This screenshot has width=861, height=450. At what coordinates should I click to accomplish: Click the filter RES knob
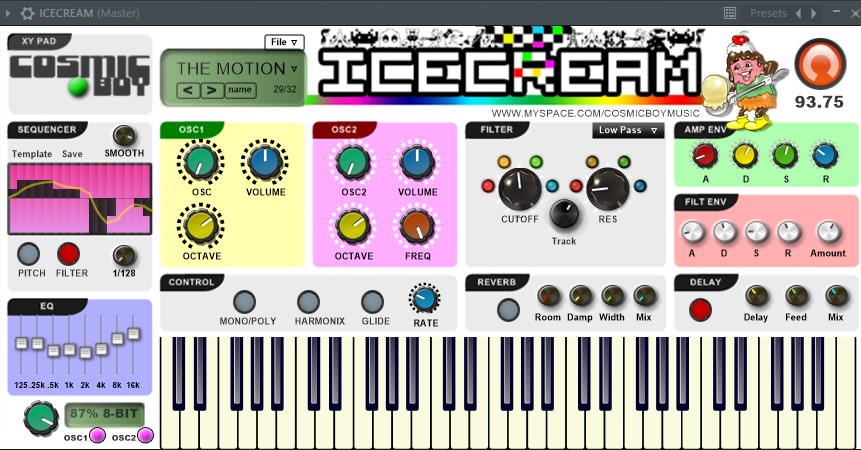(607, 189)
